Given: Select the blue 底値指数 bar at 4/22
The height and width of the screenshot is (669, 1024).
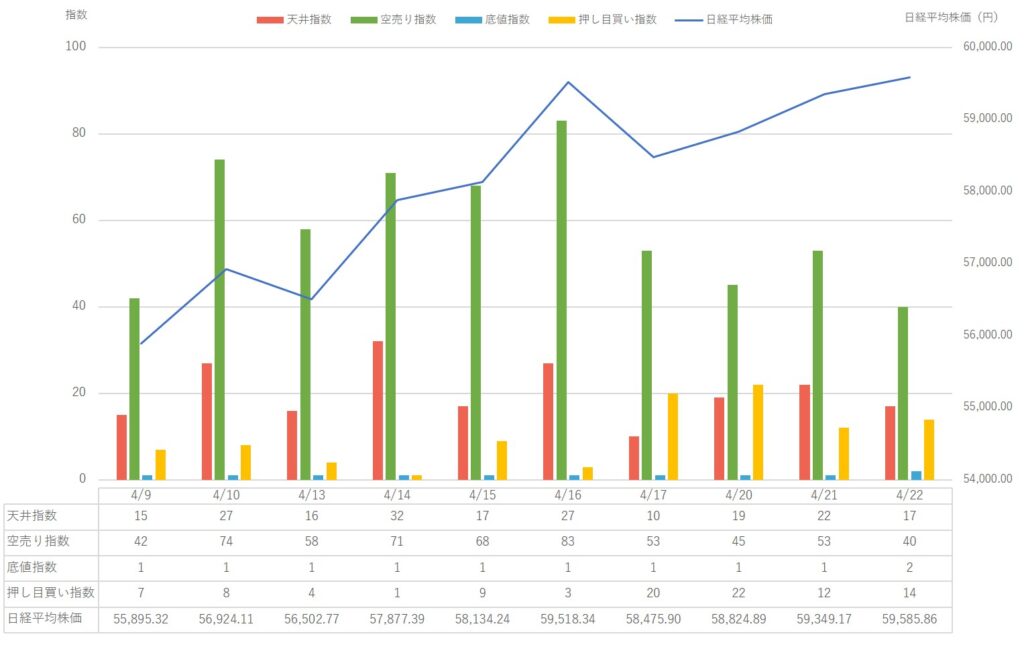Looking at the screenshot, I should coord(917,475).
